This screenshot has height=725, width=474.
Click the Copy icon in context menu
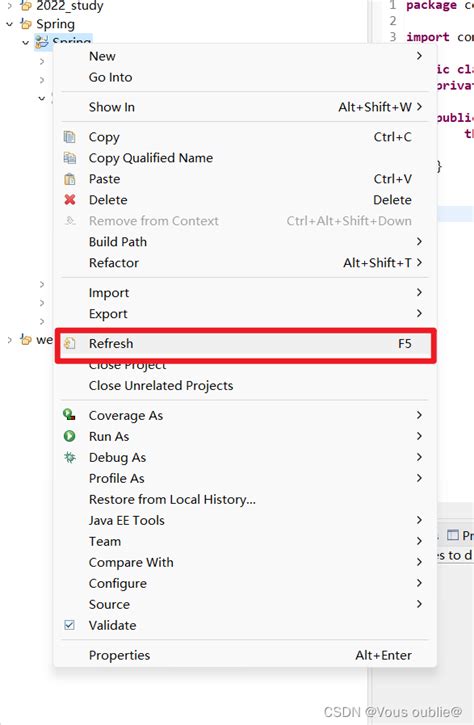click(x=69, y=137)
